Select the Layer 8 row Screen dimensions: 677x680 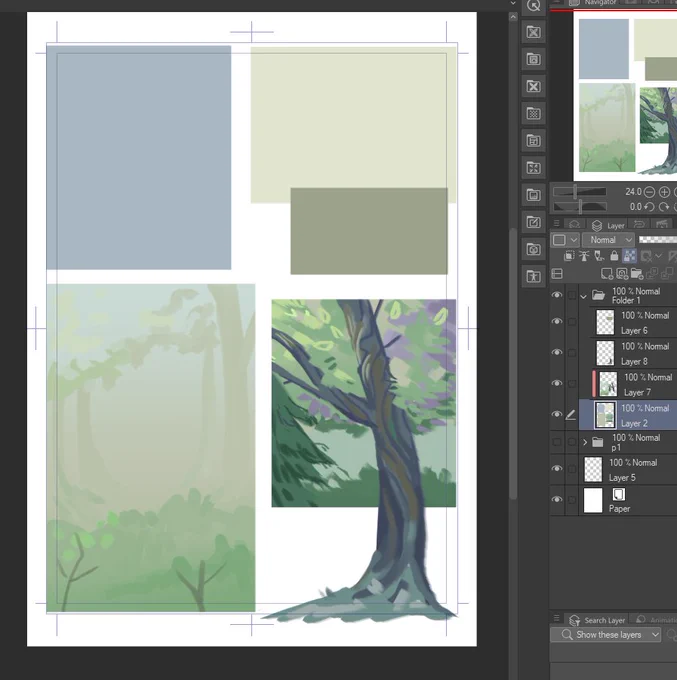628,353
